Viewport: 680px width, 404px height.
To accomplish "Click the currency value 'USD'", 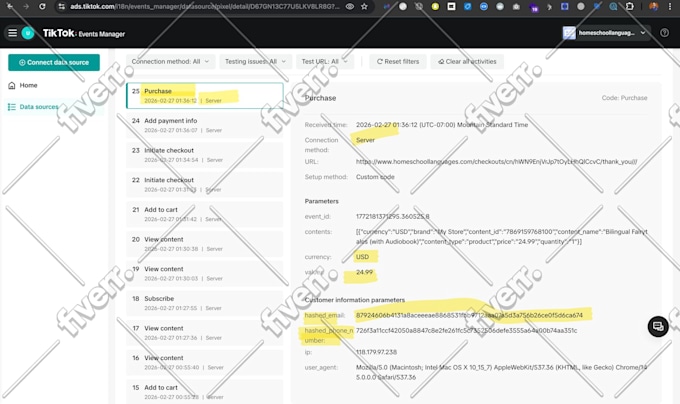I will (363, 257).
